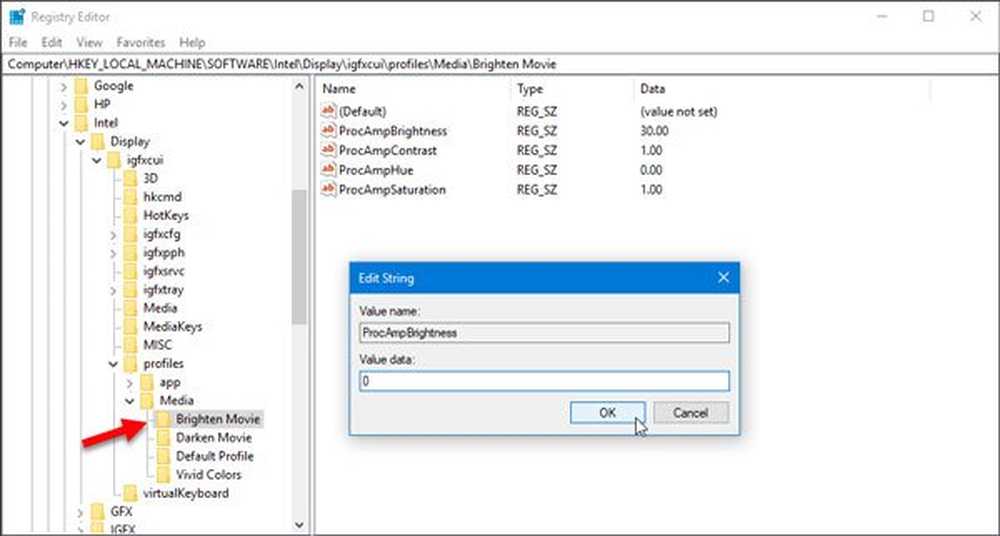Select the MISC folder icon
Screen dimensions: 1000x536
[130, 345]
